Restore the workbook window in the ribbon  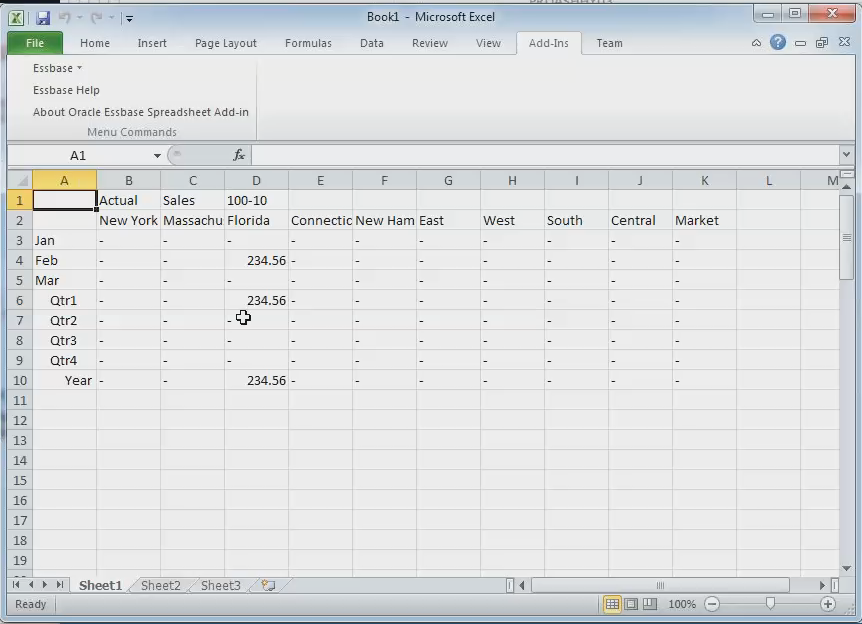822,43
